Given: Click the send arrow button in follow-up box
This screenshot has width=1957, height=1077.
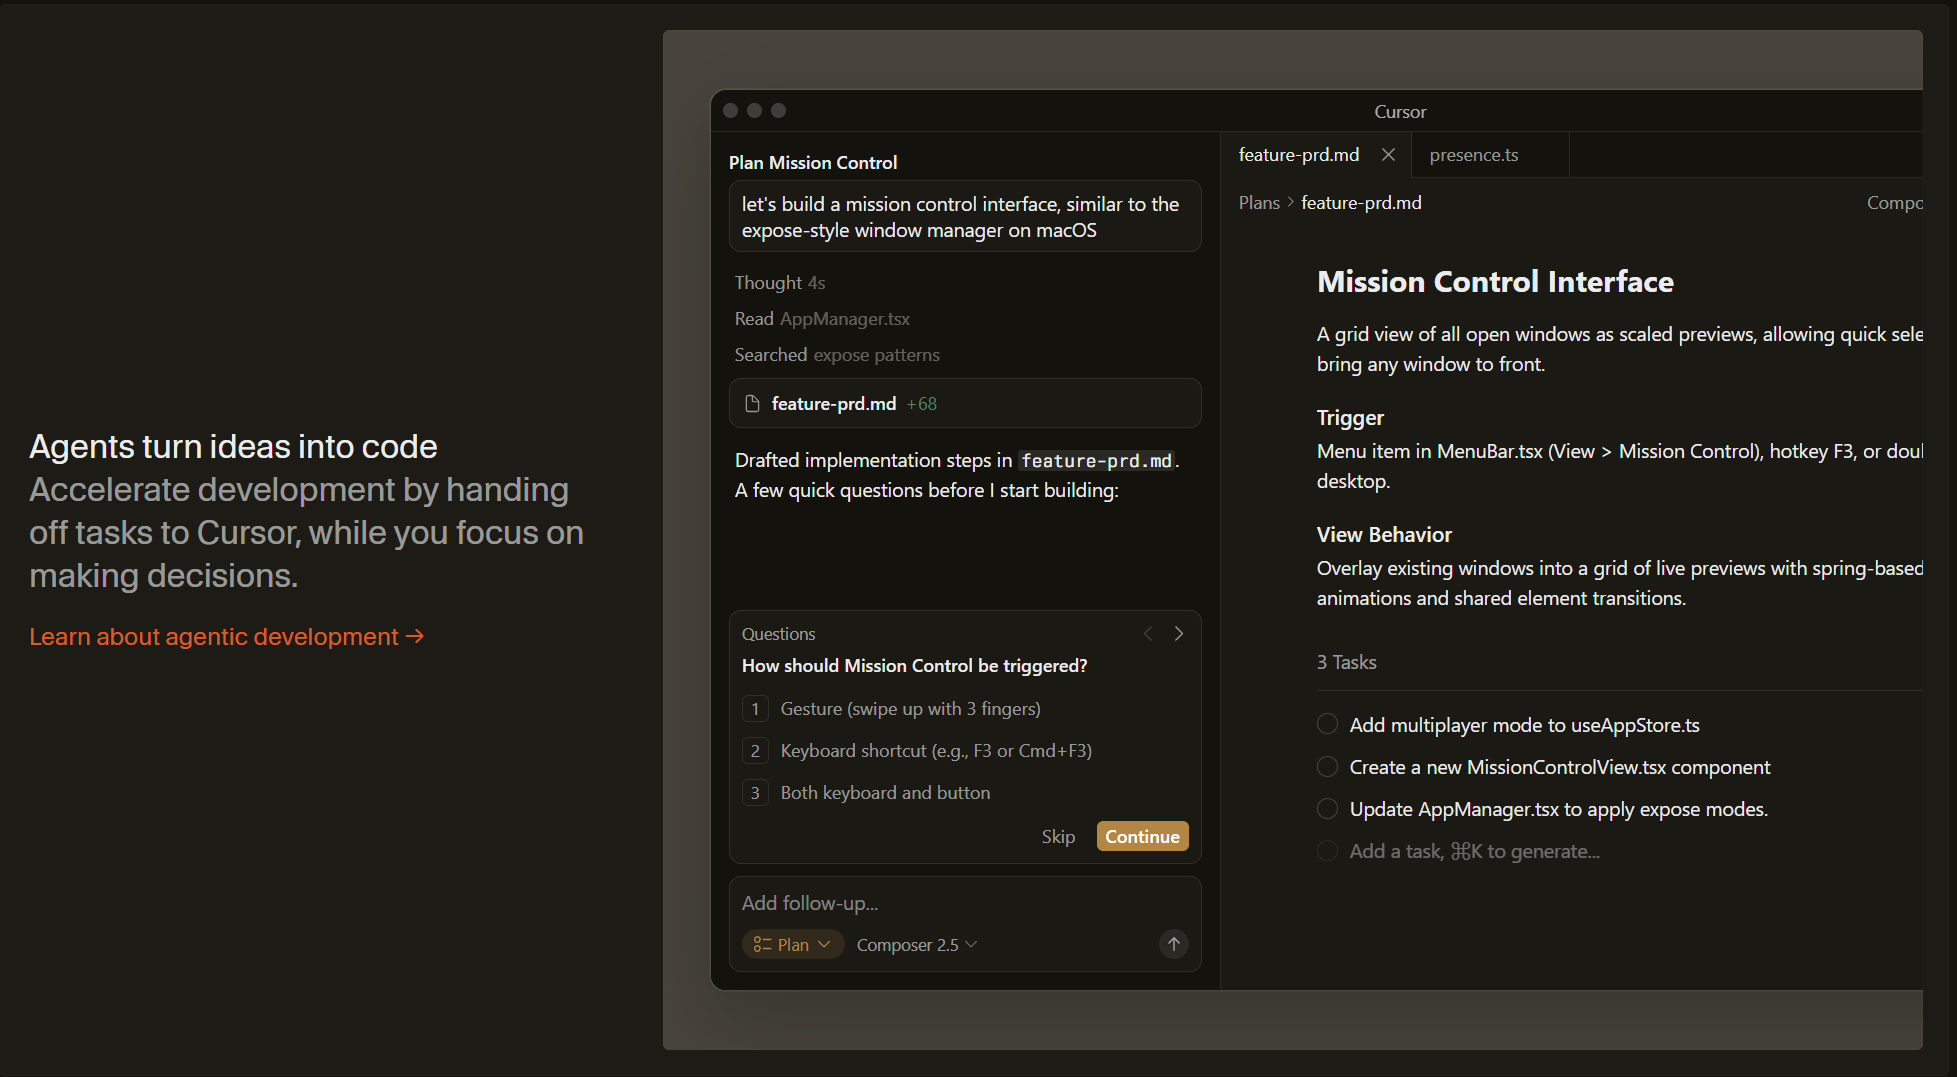Looking at the screenshot, I should click(1174, 944).
